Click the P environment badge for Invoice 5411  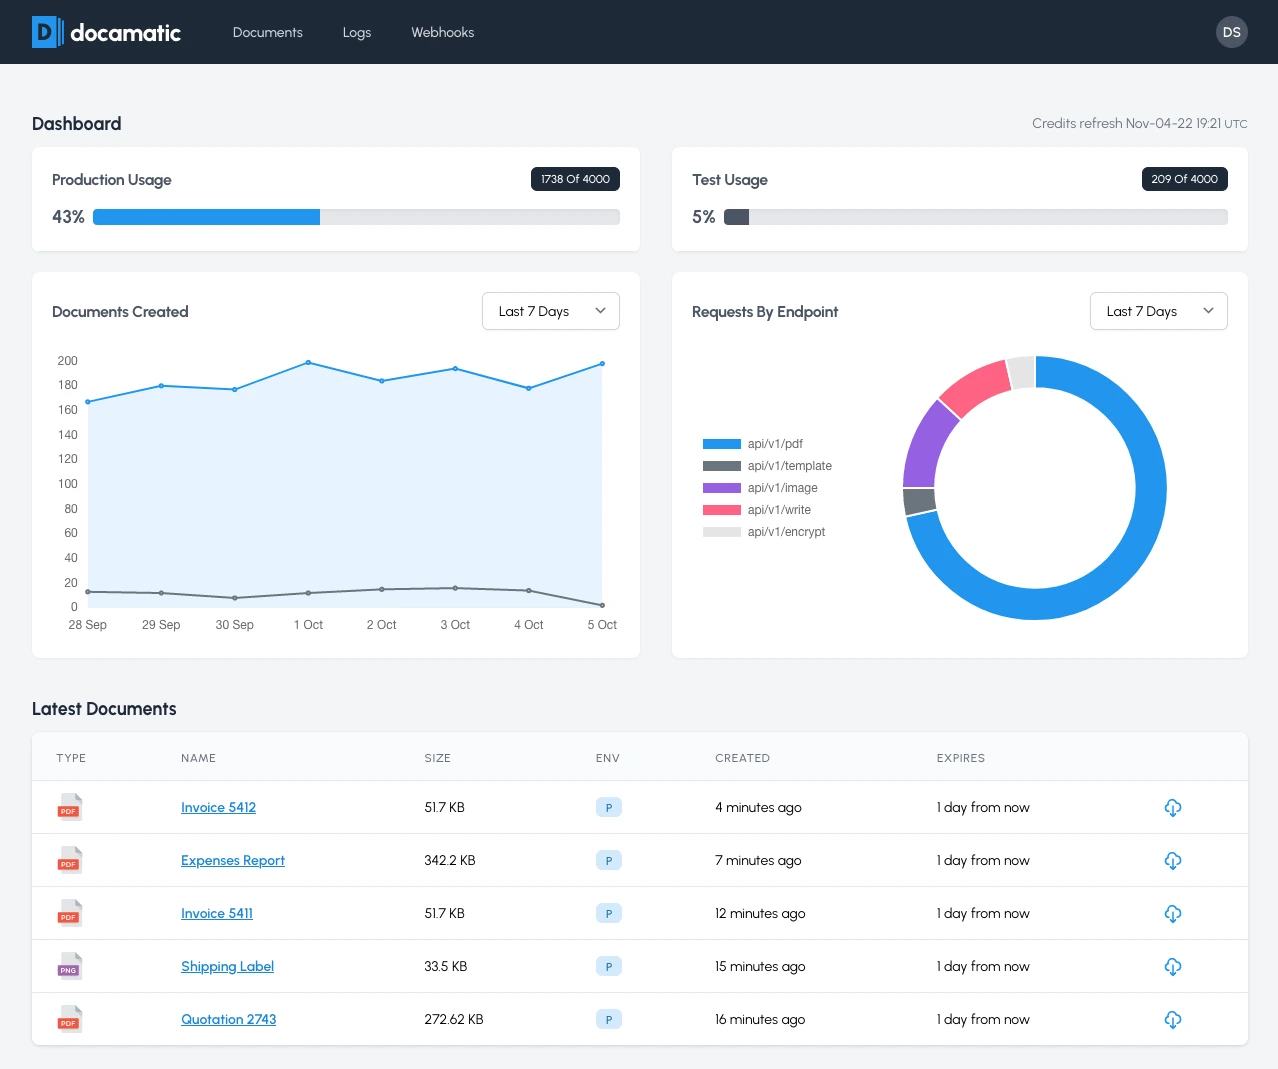(608, 913)
